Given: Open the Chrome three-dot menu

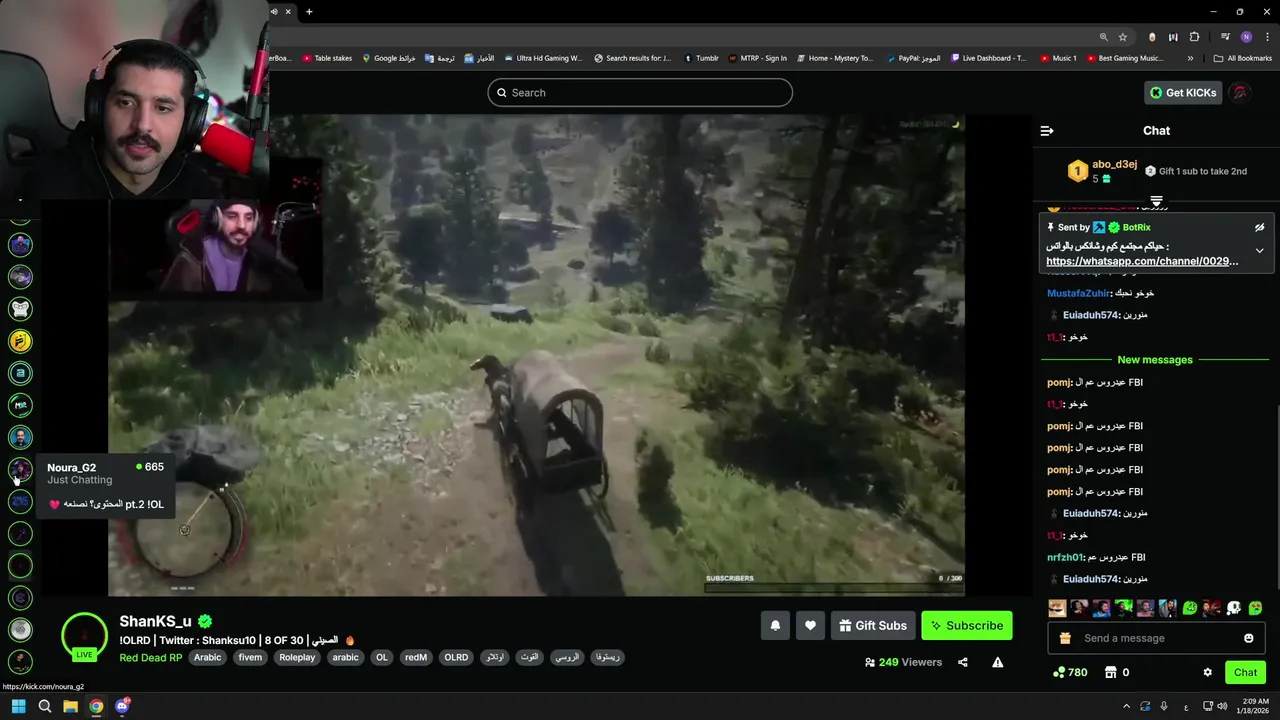Looking at the screenshot, I should click(x=1265, y=37).
